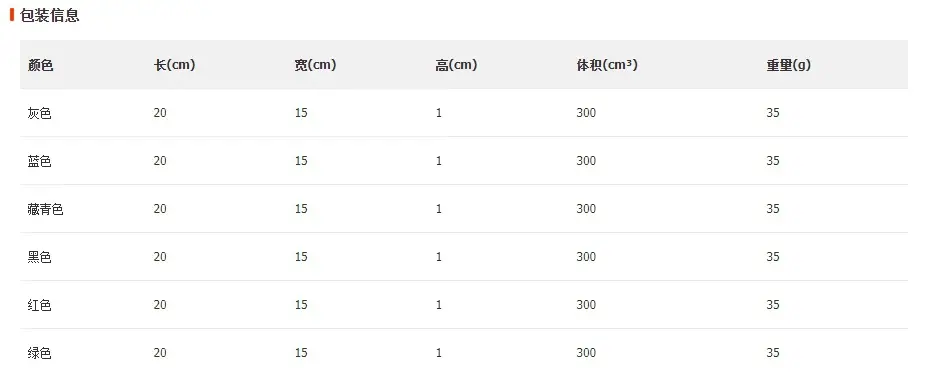Click the volume value in 黑色 row
Viewport: 933px width, 375px height.
[x=586, y=257]
